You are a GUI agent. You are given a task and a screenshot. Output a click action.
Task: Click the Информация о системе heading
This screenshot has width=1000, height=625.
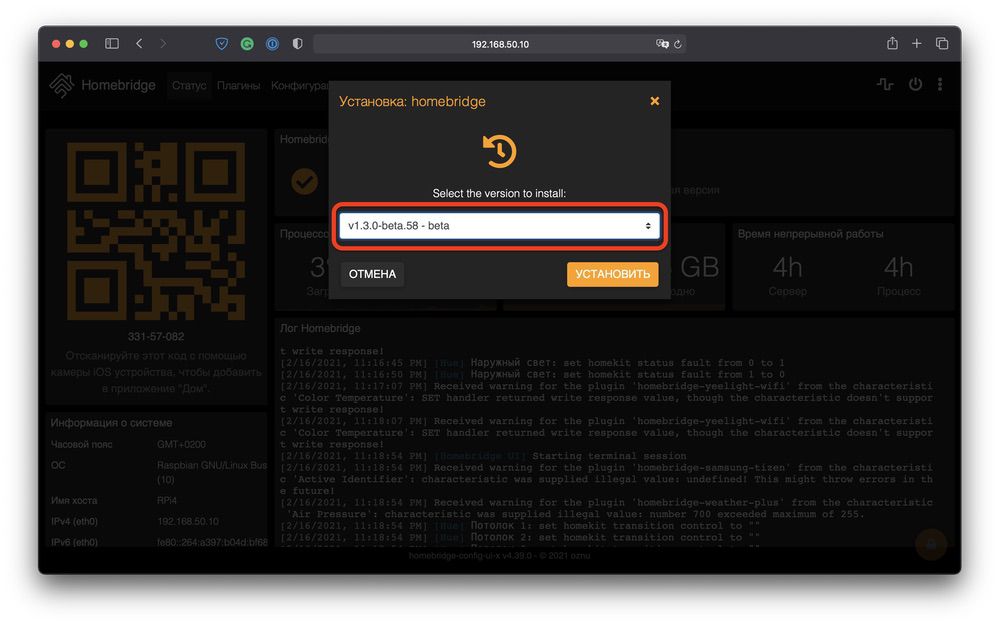[111, 423]
